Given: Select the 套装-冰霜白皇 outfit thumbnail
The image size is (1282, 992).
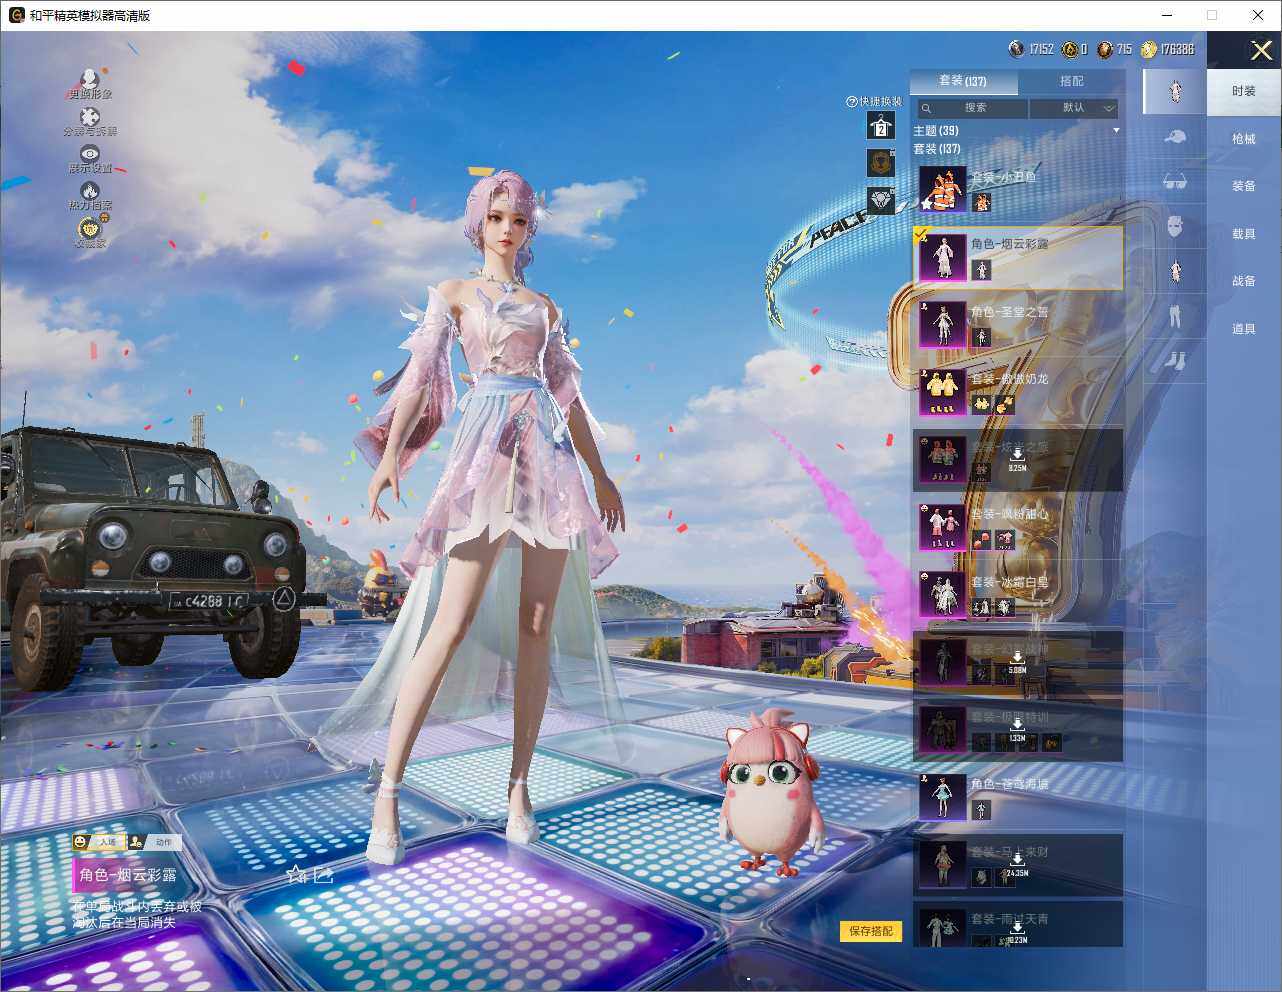Looking at the screenshot, I should pyautogui.click(x=942, y=594).
